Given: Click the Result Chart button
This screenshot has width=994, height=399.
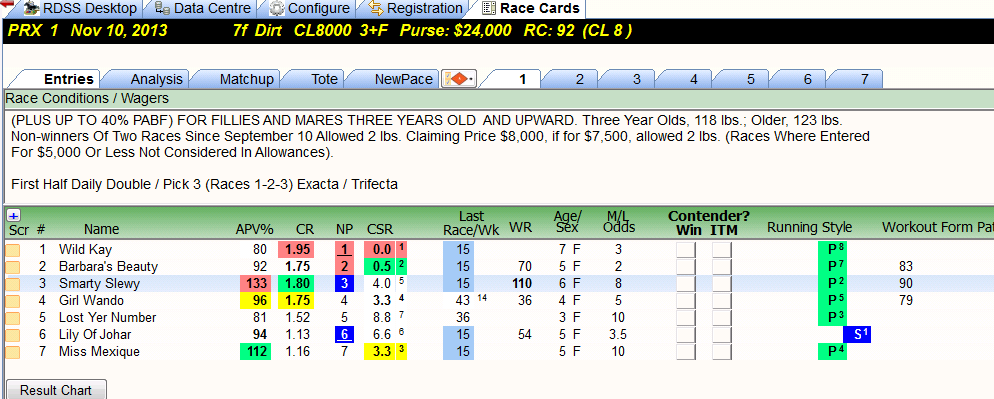Looking at the screenshot, I should (56, 390).
